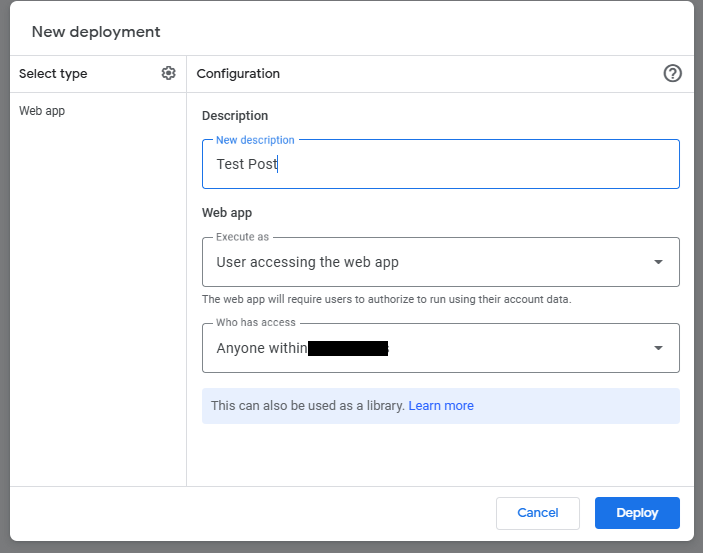Click the Description section label
Viewport: 703px width, 553px height.
point(235,116)
